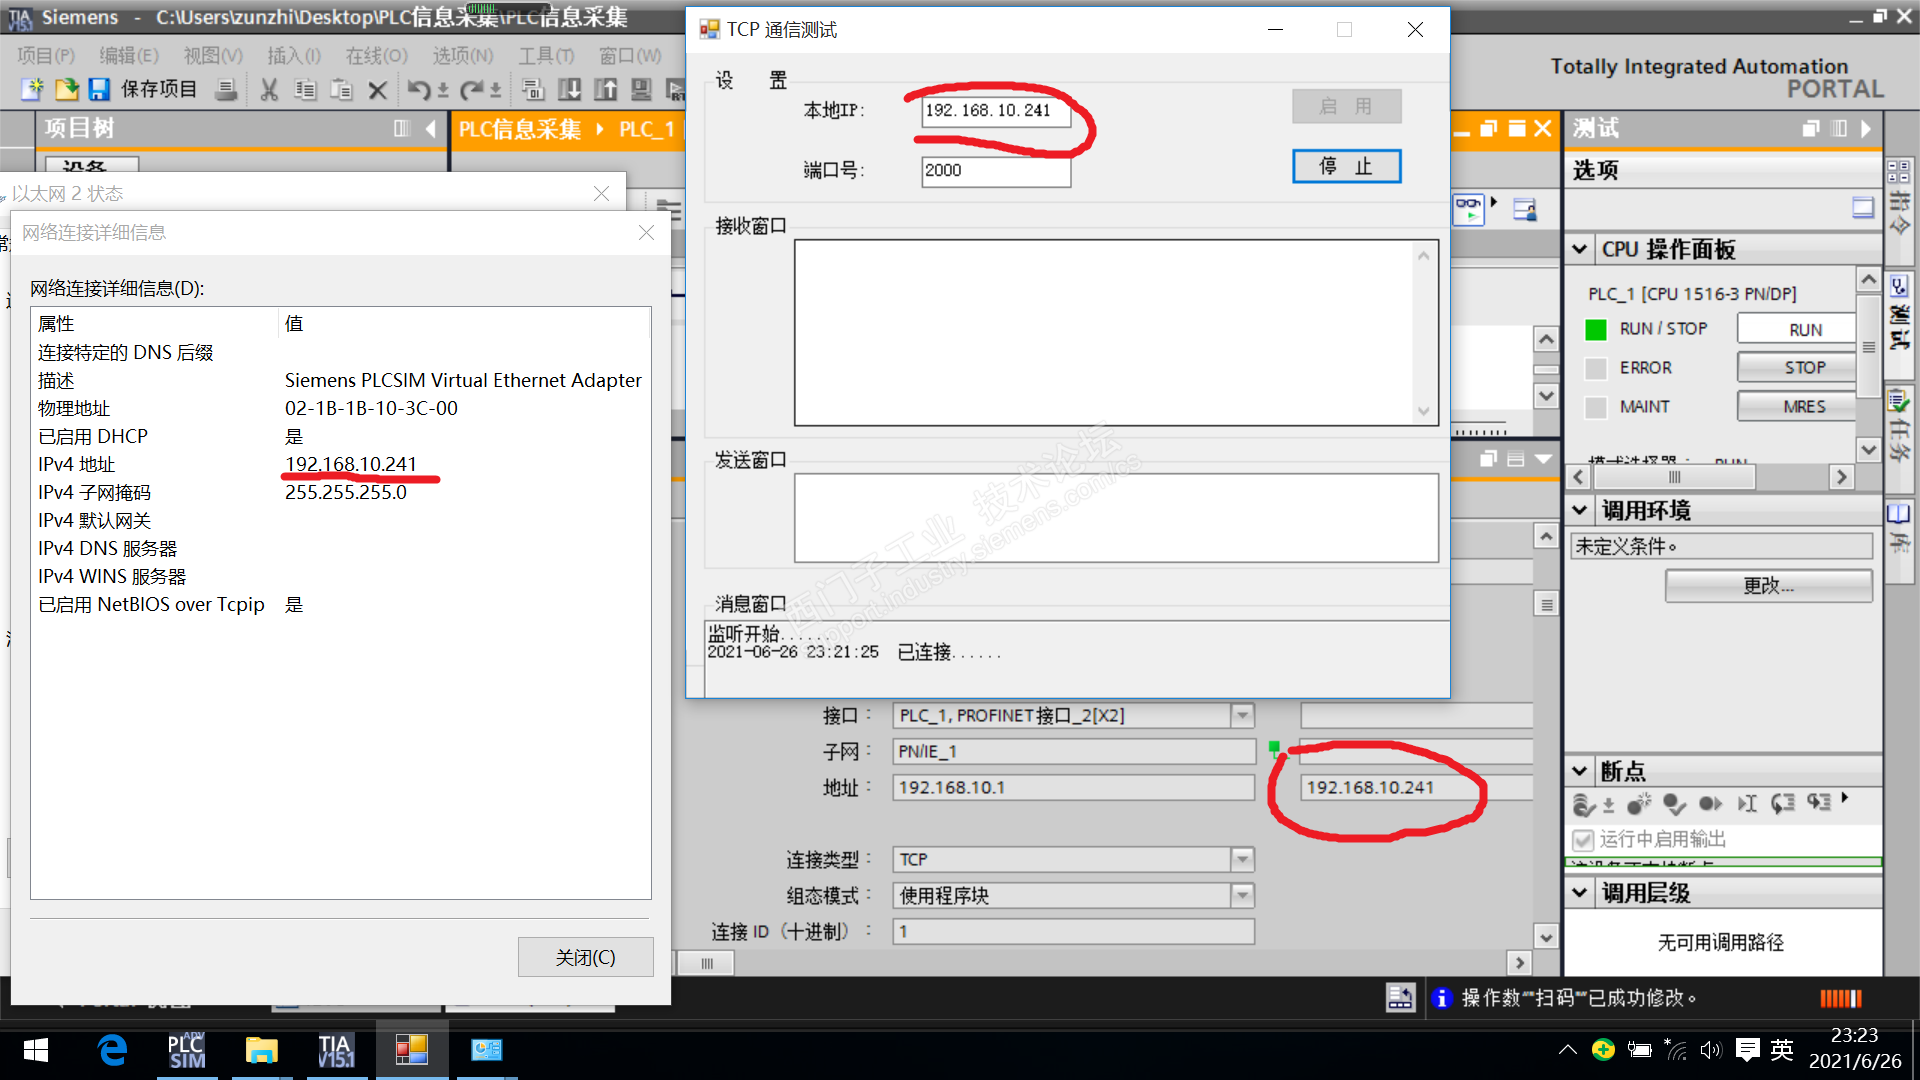Screen dimensions: 1920x1080
Task: Click the 停止 button in TCP test
Action: coord(1346,166)
